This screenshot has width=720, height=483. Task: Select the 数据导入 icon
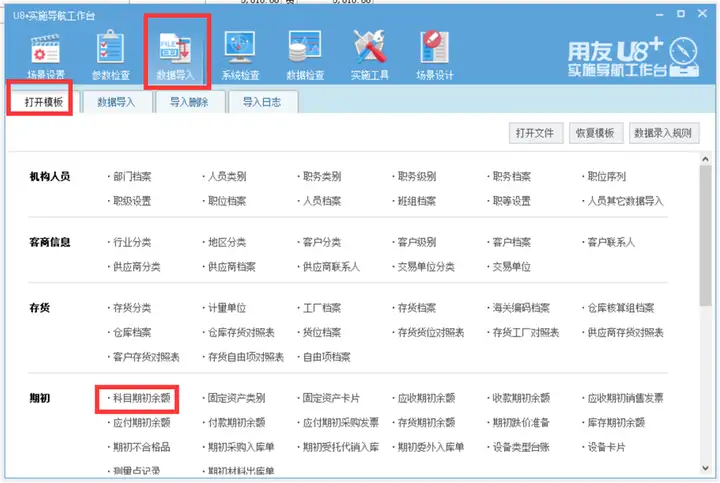[x=176, y=56]
